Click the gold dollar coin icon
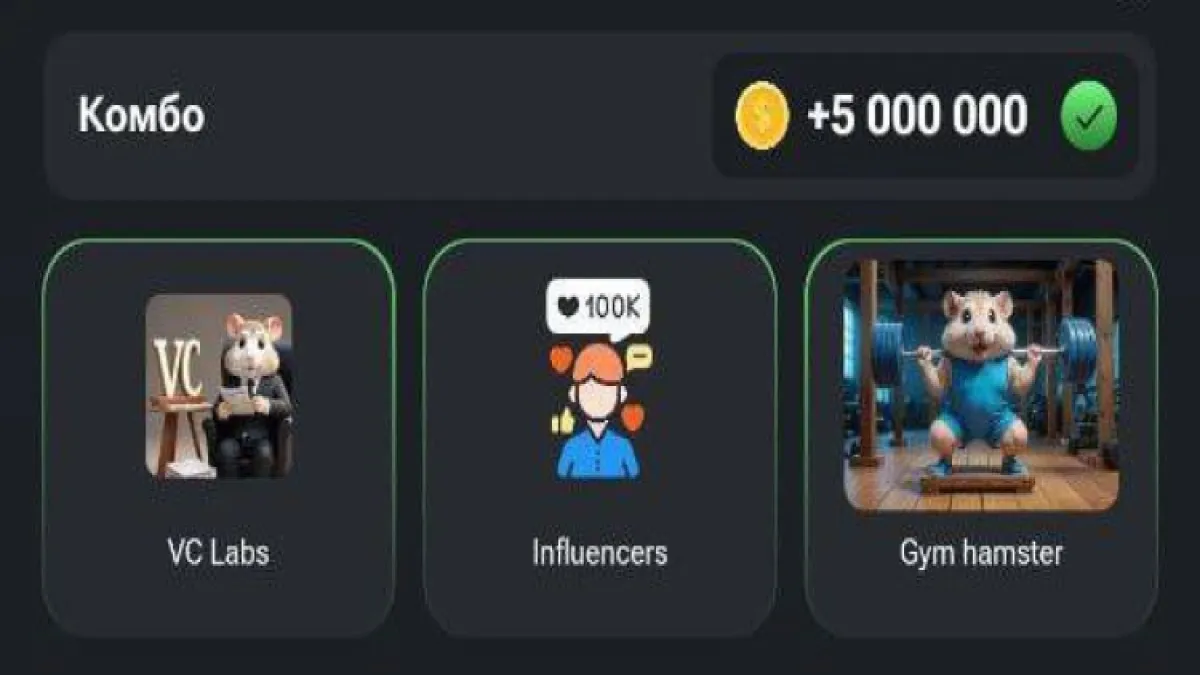Viewport: 1200px width, 675px height. click(x=762, y=115)
